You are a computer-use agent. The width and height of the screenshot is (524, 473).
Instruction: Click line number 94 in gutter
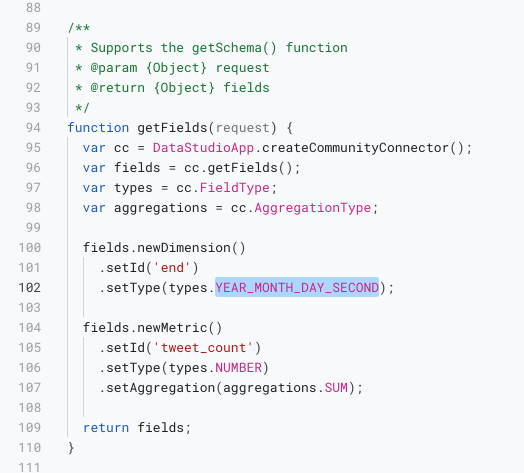click(x=33, y=128)
